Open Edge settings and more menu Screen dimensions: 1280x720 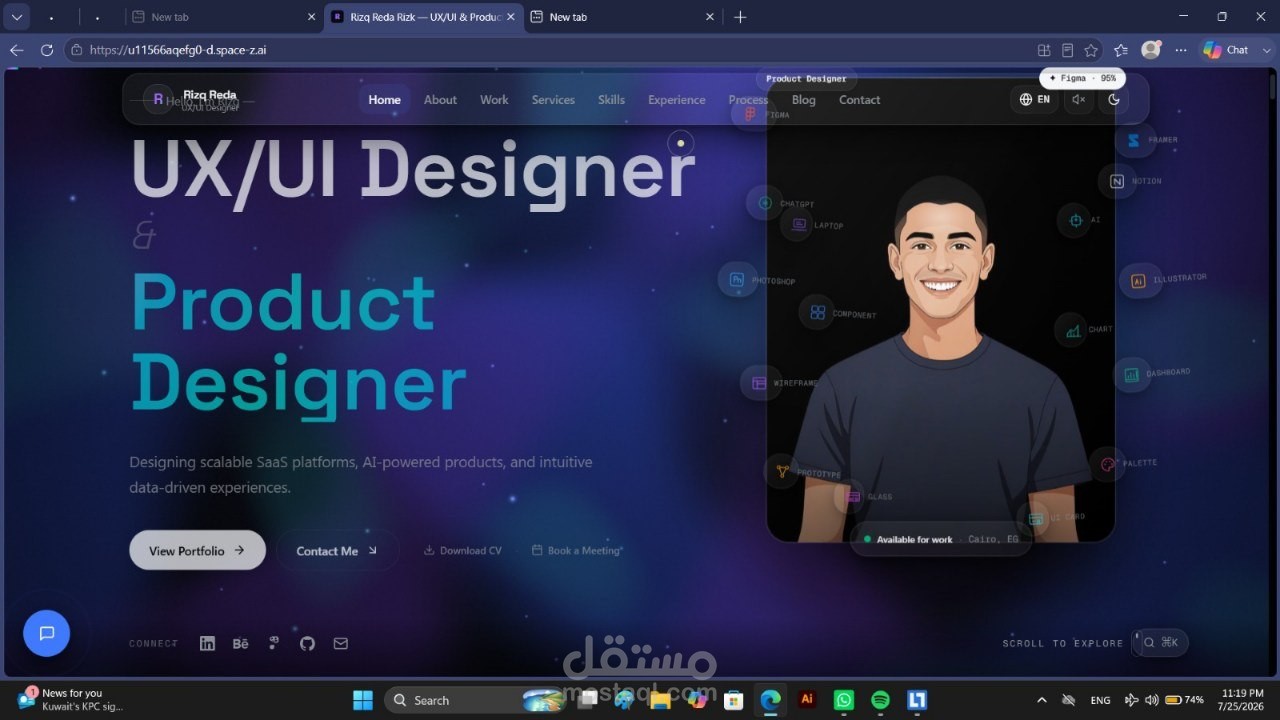click(x=1181, y=50)
